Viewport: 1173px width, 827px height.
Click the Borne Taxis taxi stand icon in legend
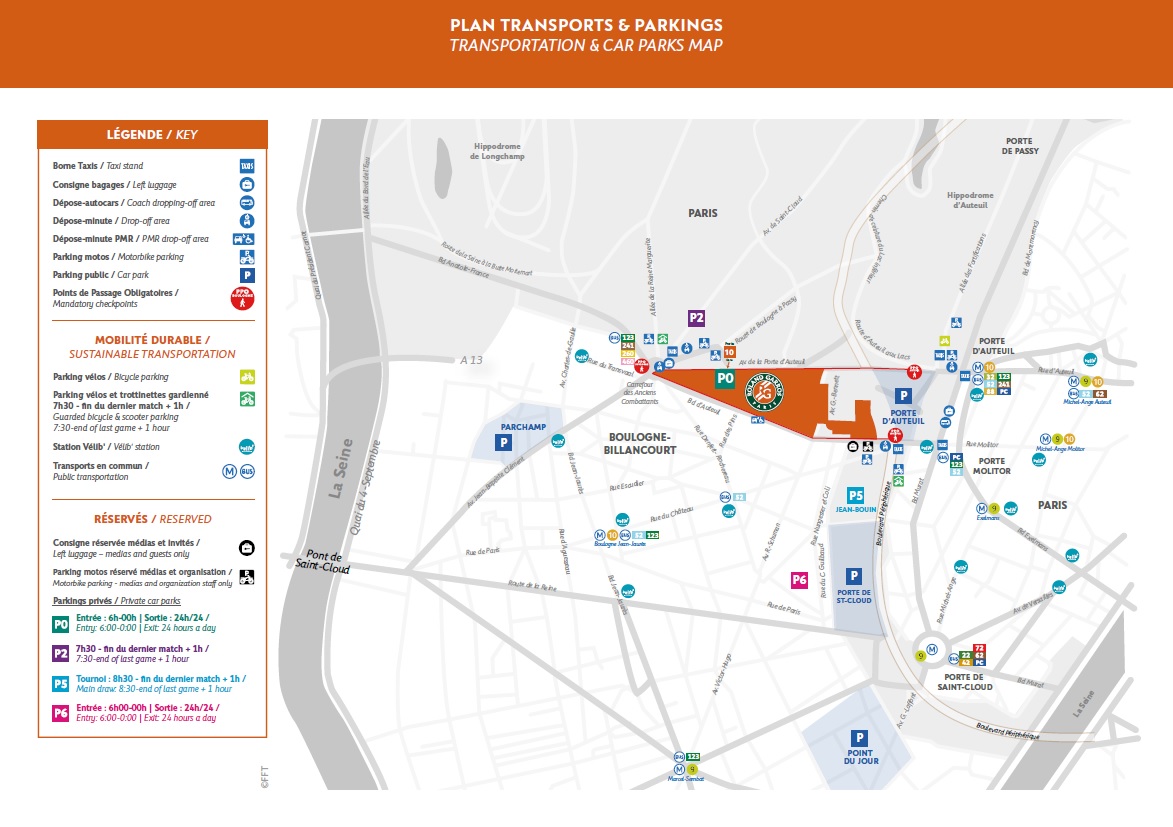(x=246, y=165)
